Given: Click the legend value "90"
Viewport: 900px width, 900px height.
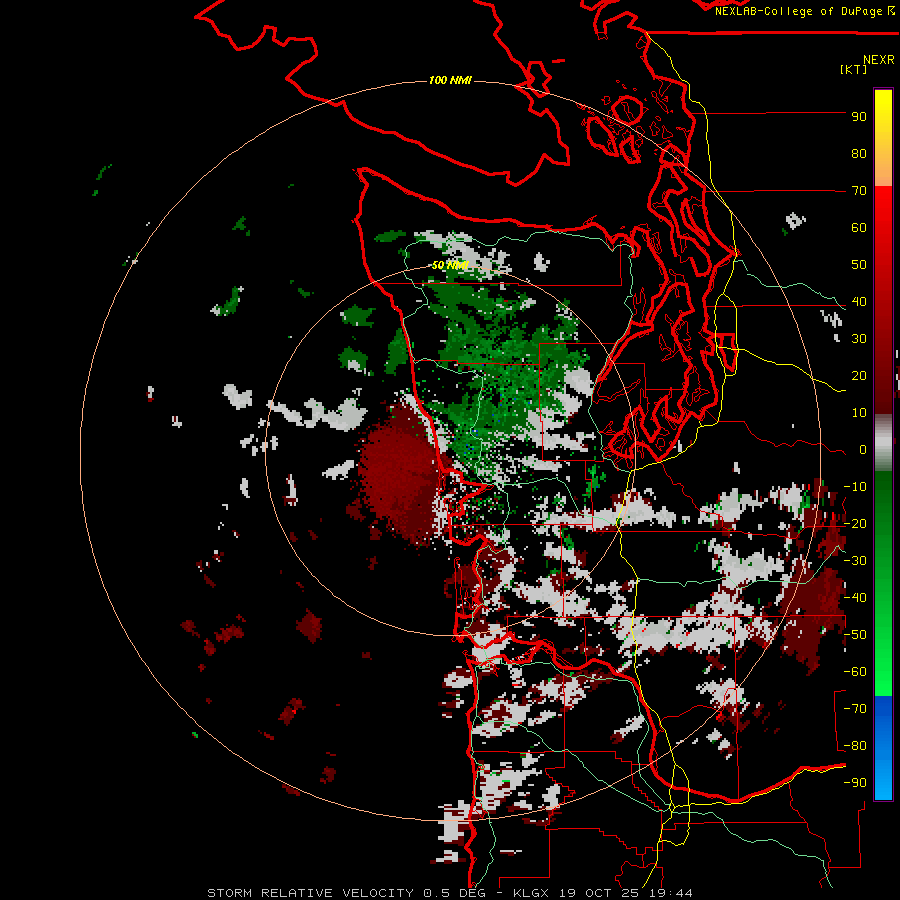Looking at the screenshot, I should (x=859, y=117).
